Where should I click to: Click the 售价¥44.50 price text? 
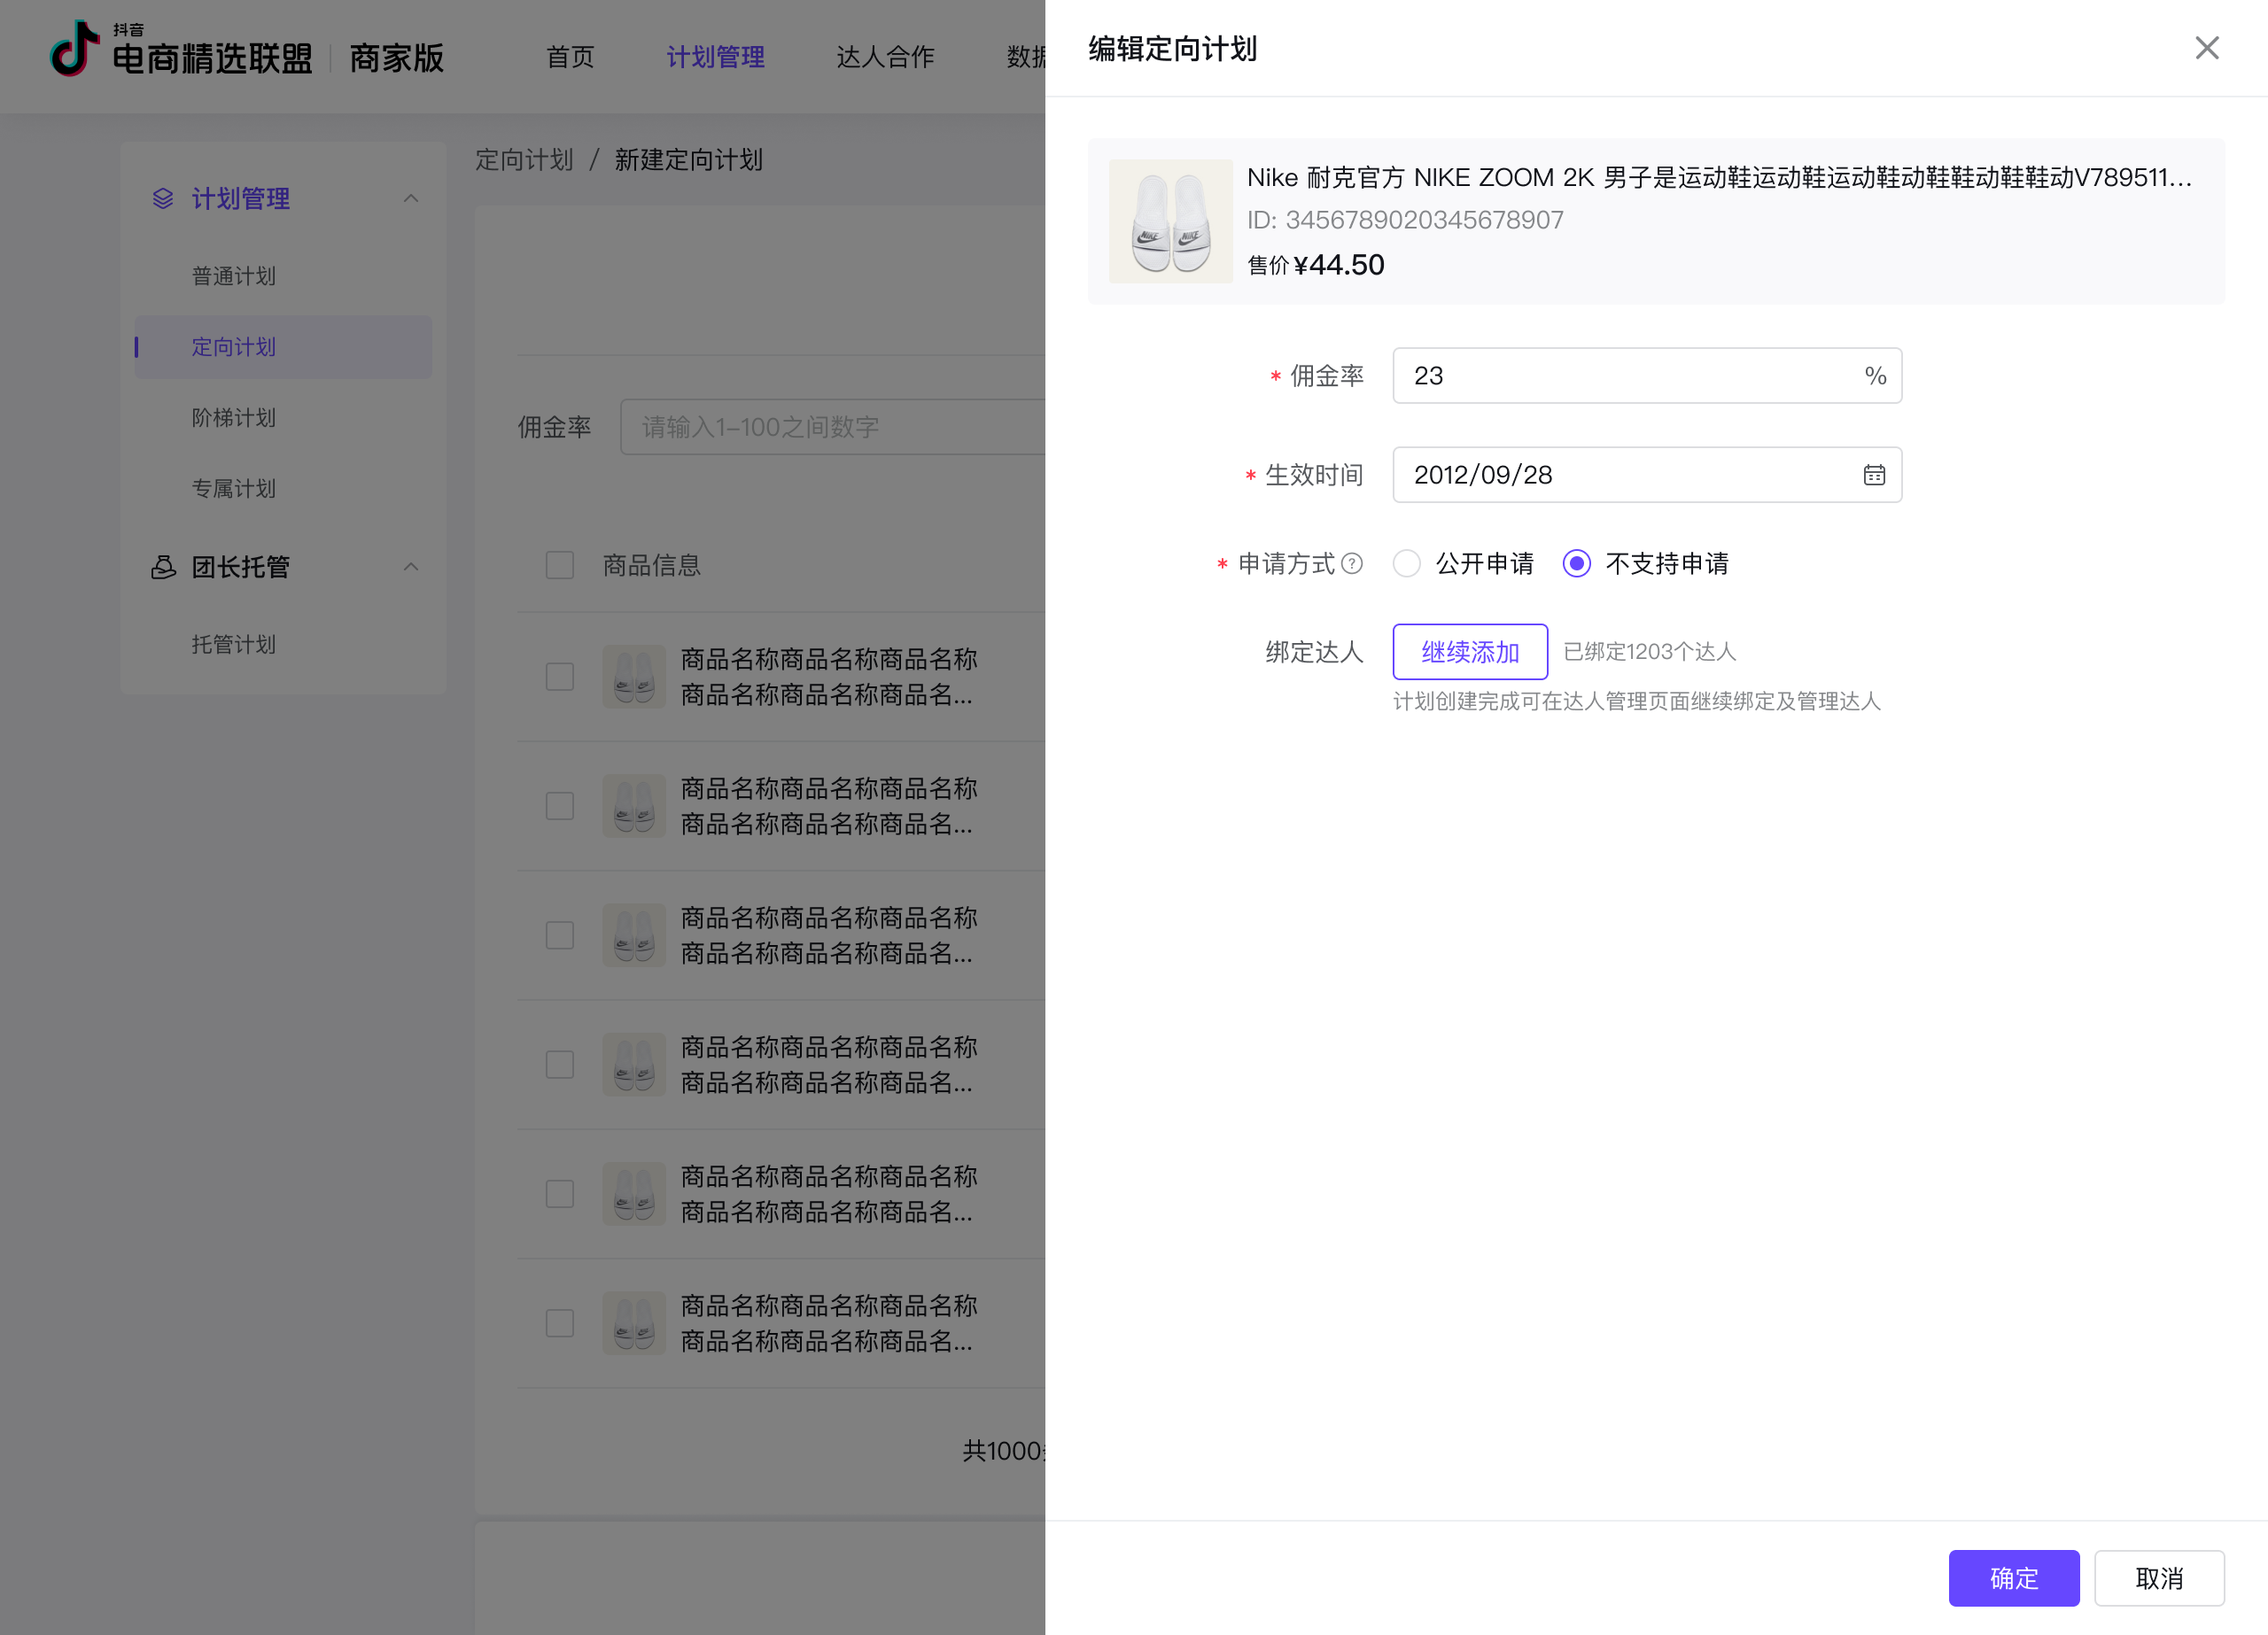pos(1316,265)
